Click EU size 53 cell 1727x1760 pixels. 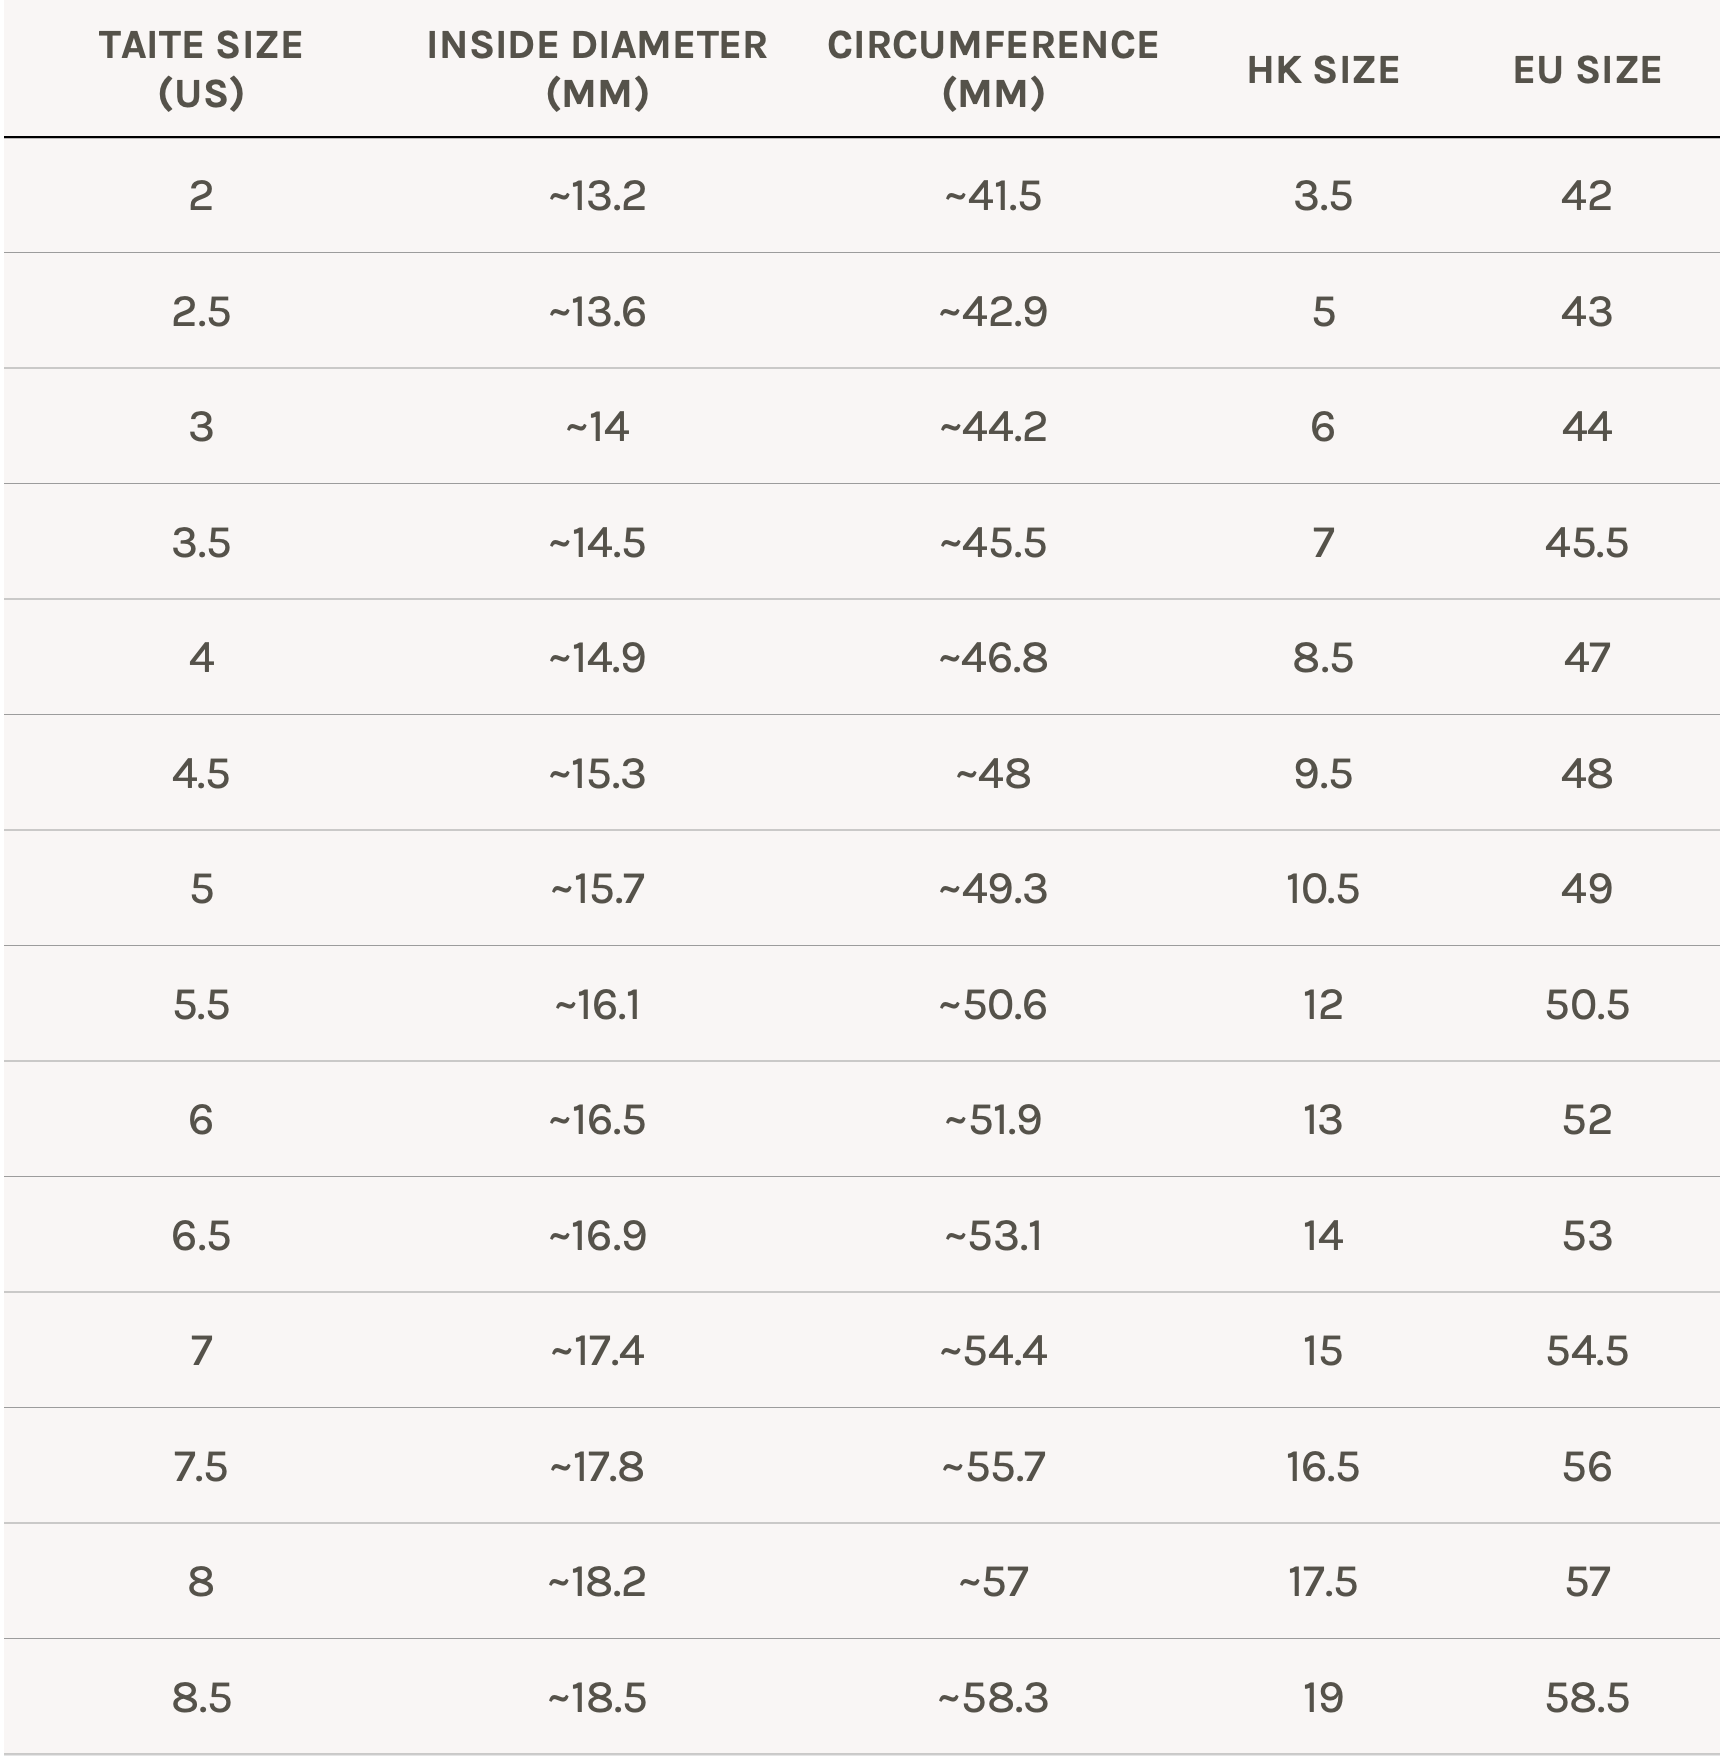(1587, 1236)
